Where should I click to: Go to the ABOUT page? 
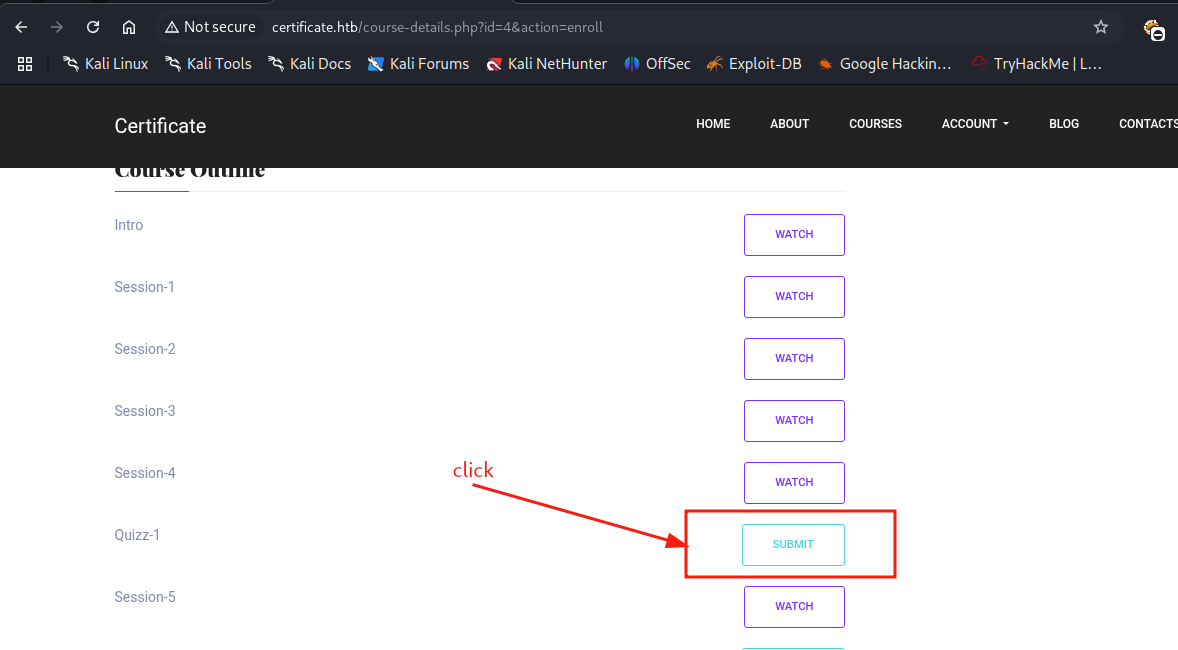point(789,124)
